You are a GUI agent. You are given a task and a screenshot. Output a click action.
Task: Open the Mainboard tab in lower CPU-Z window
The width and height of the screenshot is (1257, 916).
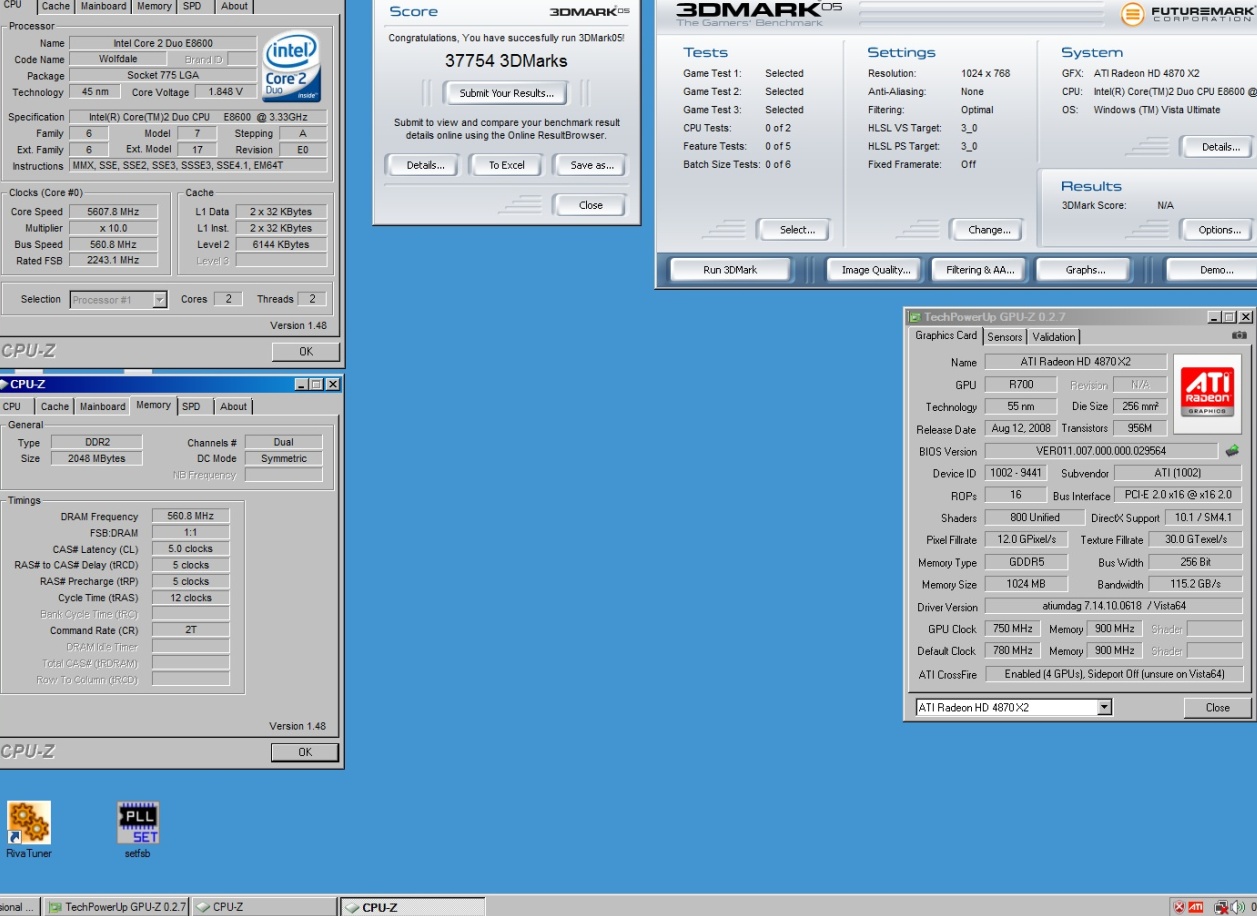point(103,407)
